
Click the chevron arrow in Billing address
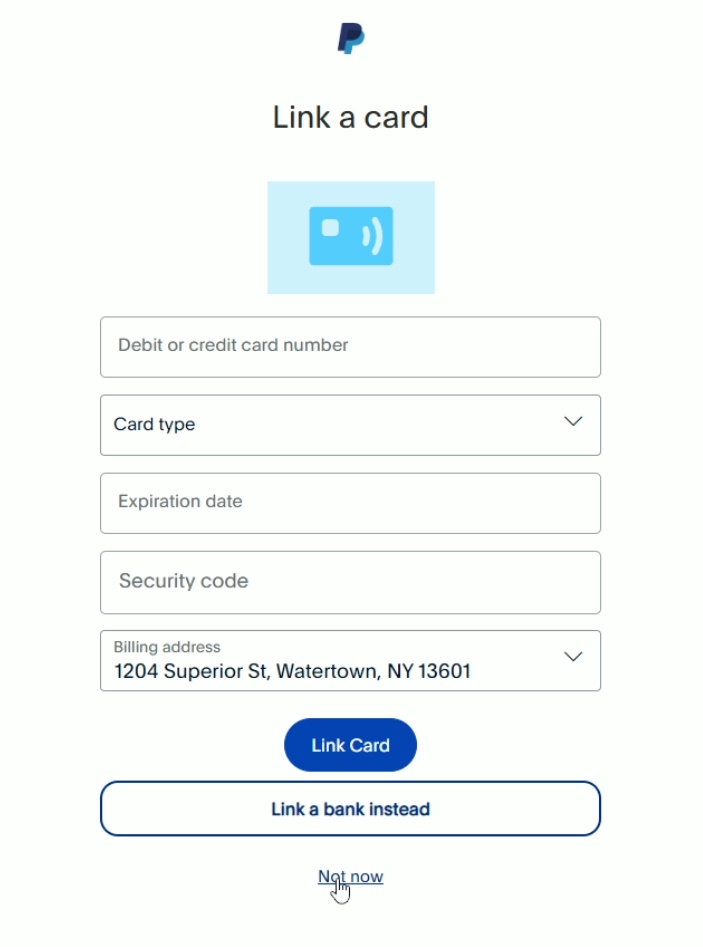pos(573,657)
